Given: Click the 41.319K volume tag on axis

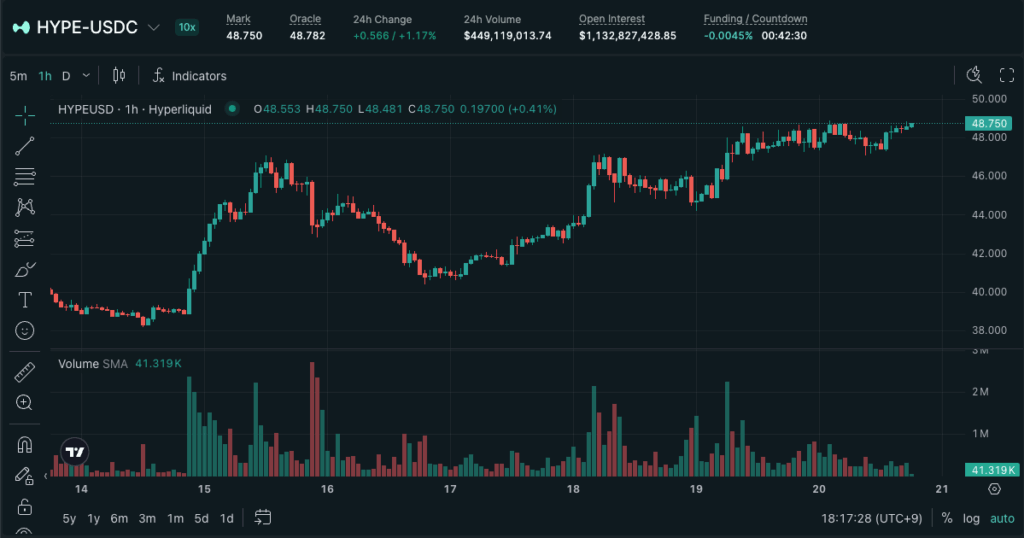Looking at the screenshot, I should click(x=991, y=470).
